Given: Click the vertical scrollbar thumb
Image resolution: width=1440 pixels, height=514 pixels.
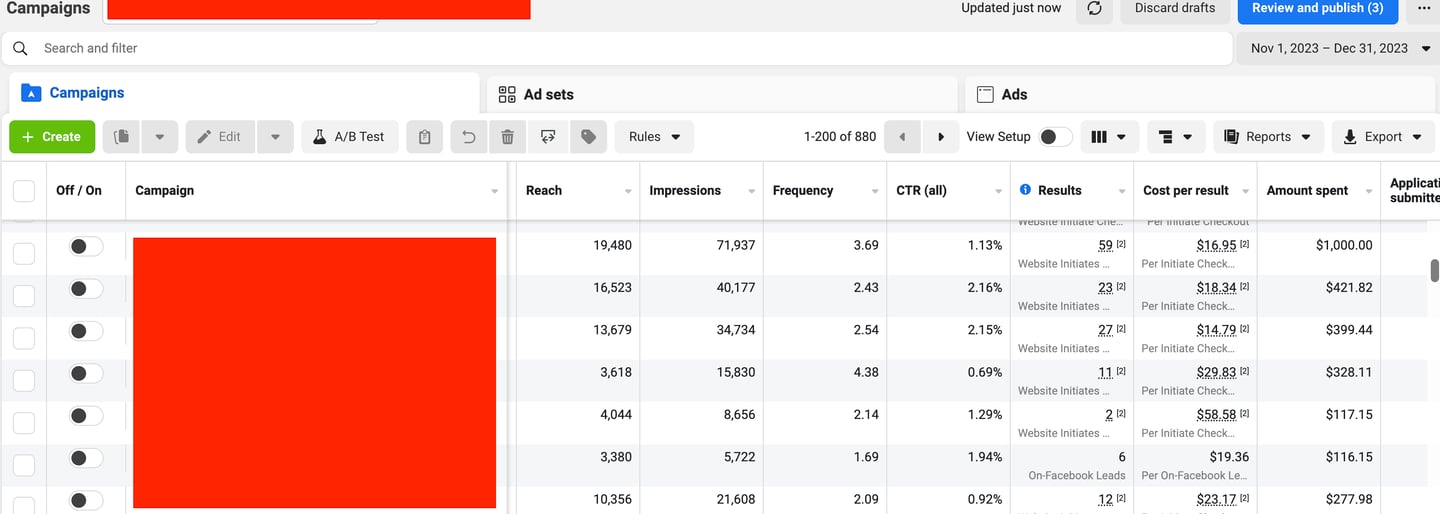Looking at the screenshot, I should (x=1434, y=270).
